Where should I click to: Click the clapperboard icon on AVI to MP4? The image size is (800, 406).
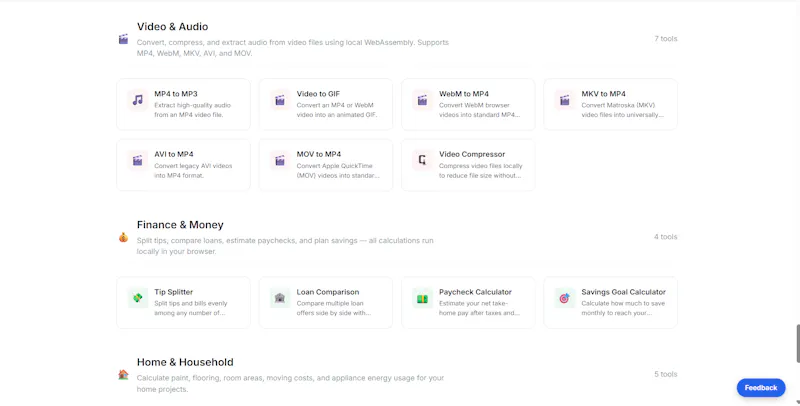pyautogui.click(x=138, y=161)
